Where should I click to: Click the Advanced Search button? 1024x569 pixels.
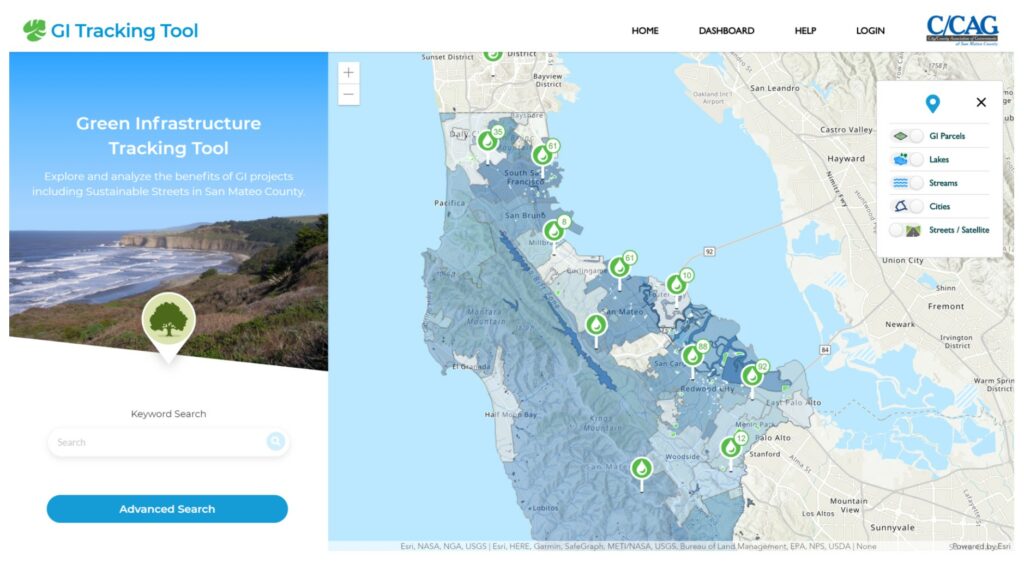point(167,509)
